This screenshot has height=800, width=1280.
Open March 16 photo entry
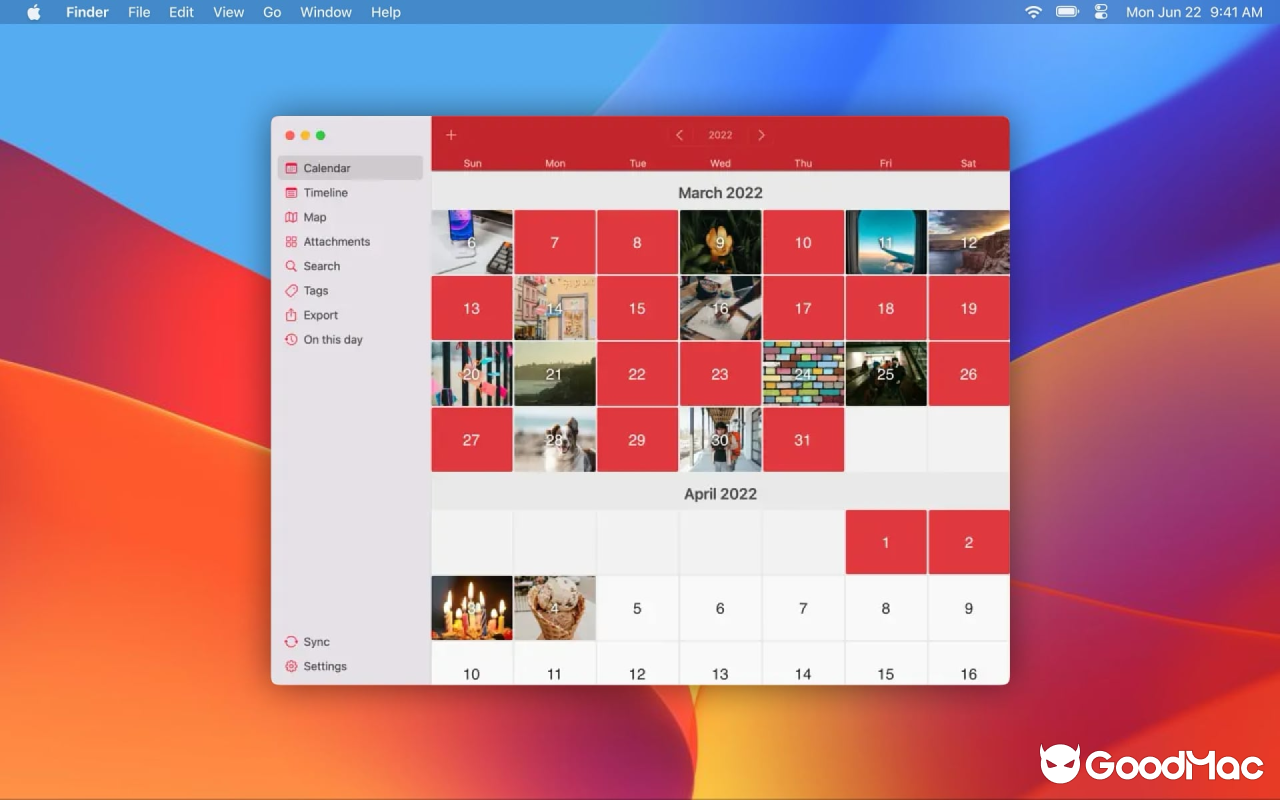tap(720, 308)
